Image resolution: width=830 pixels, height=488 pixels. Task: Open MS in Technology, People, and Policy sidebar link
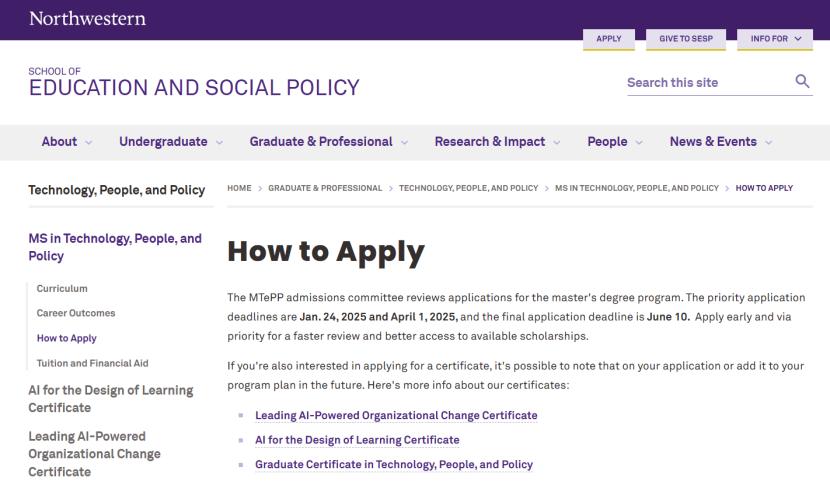point(115,247)
